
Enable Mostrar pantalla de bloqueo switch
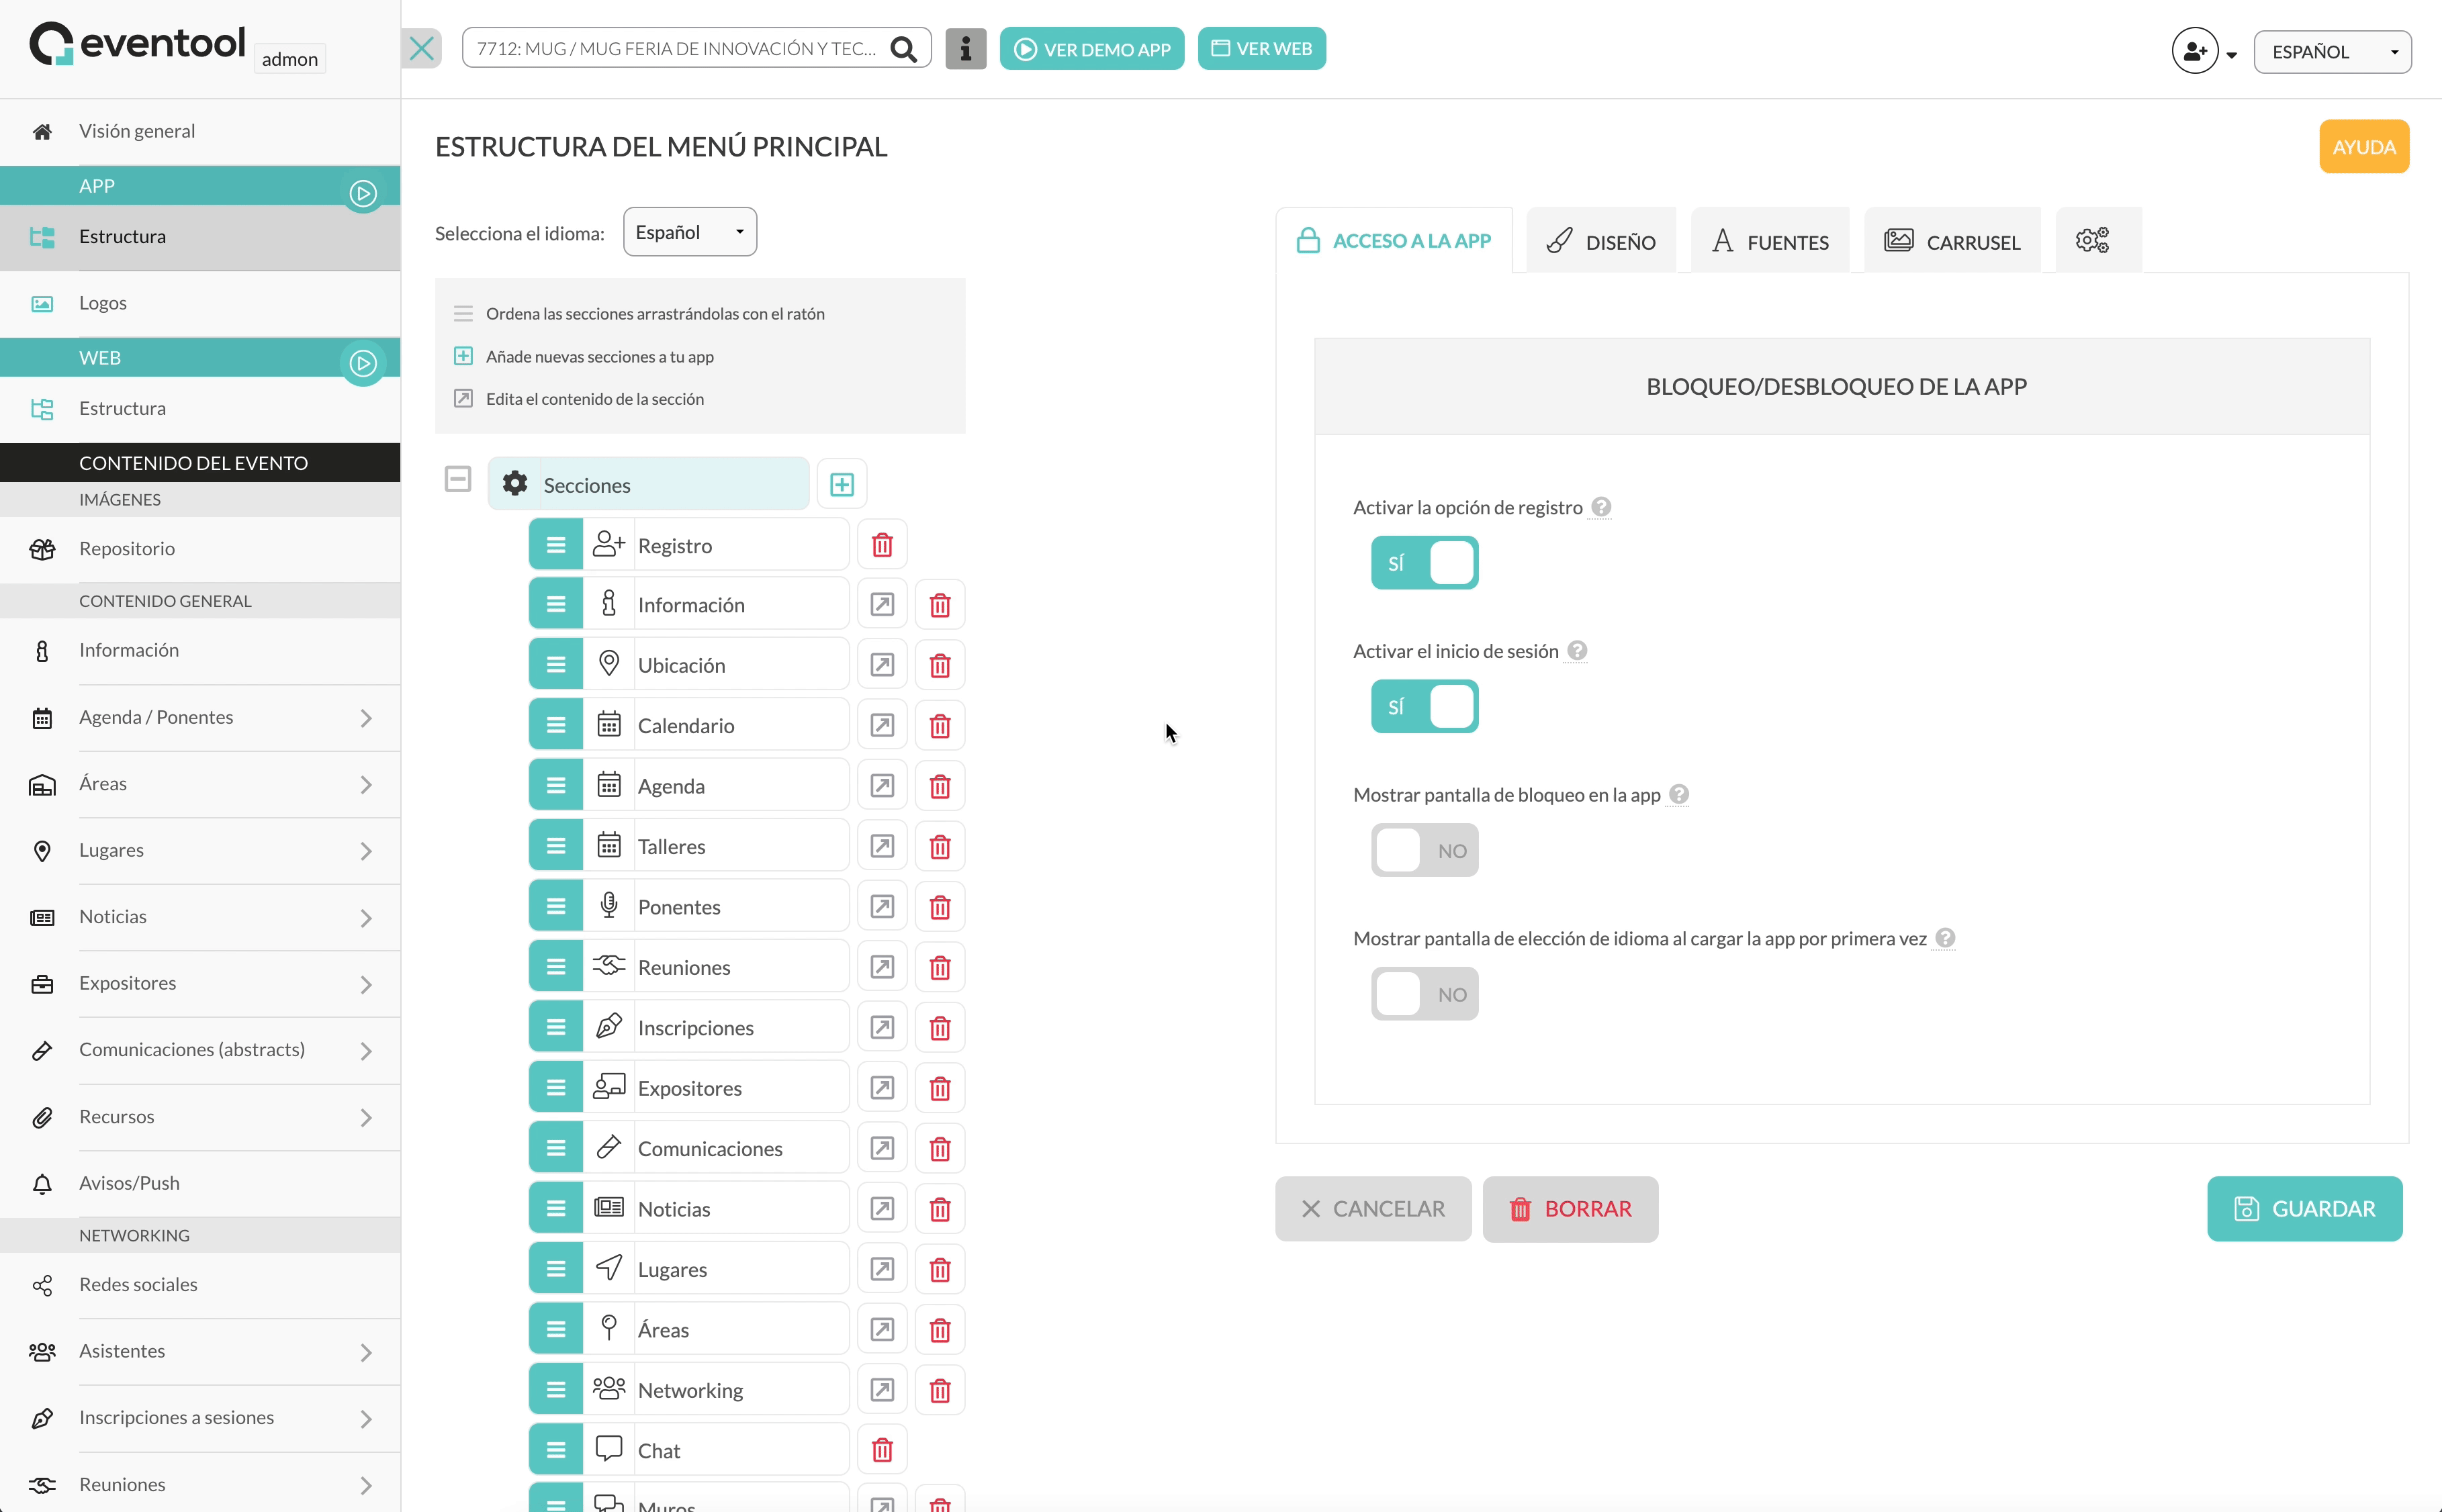point(1424,850)
